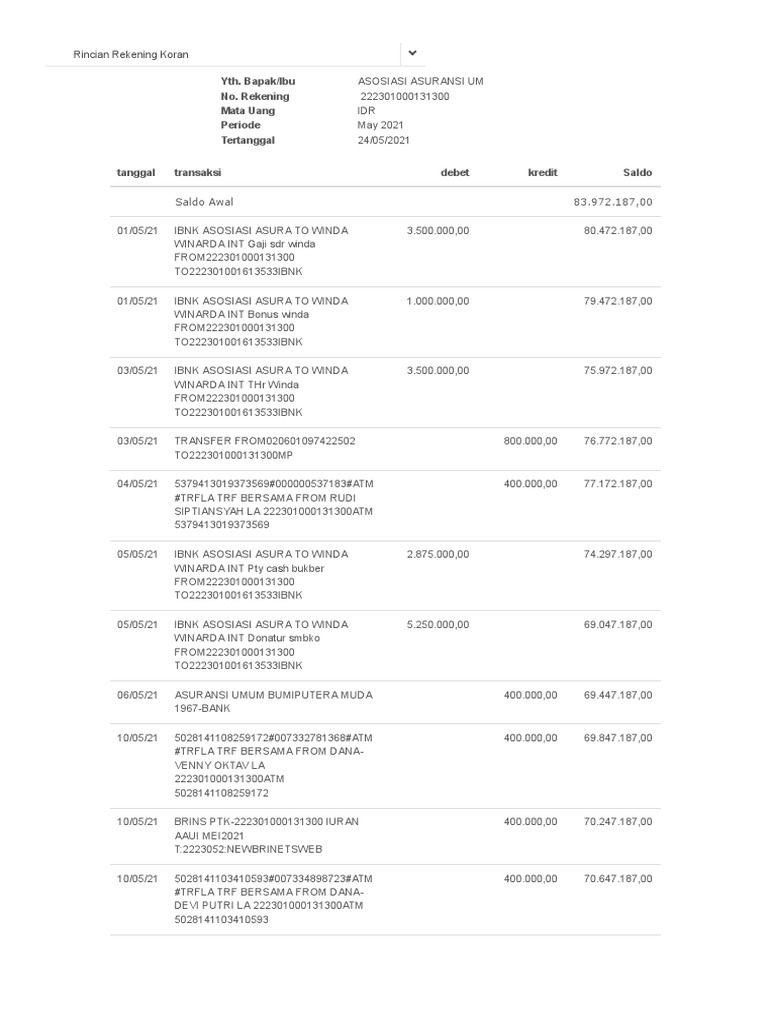Select the RUDI SIPTIANSYAH transfer row

[385, 505]
